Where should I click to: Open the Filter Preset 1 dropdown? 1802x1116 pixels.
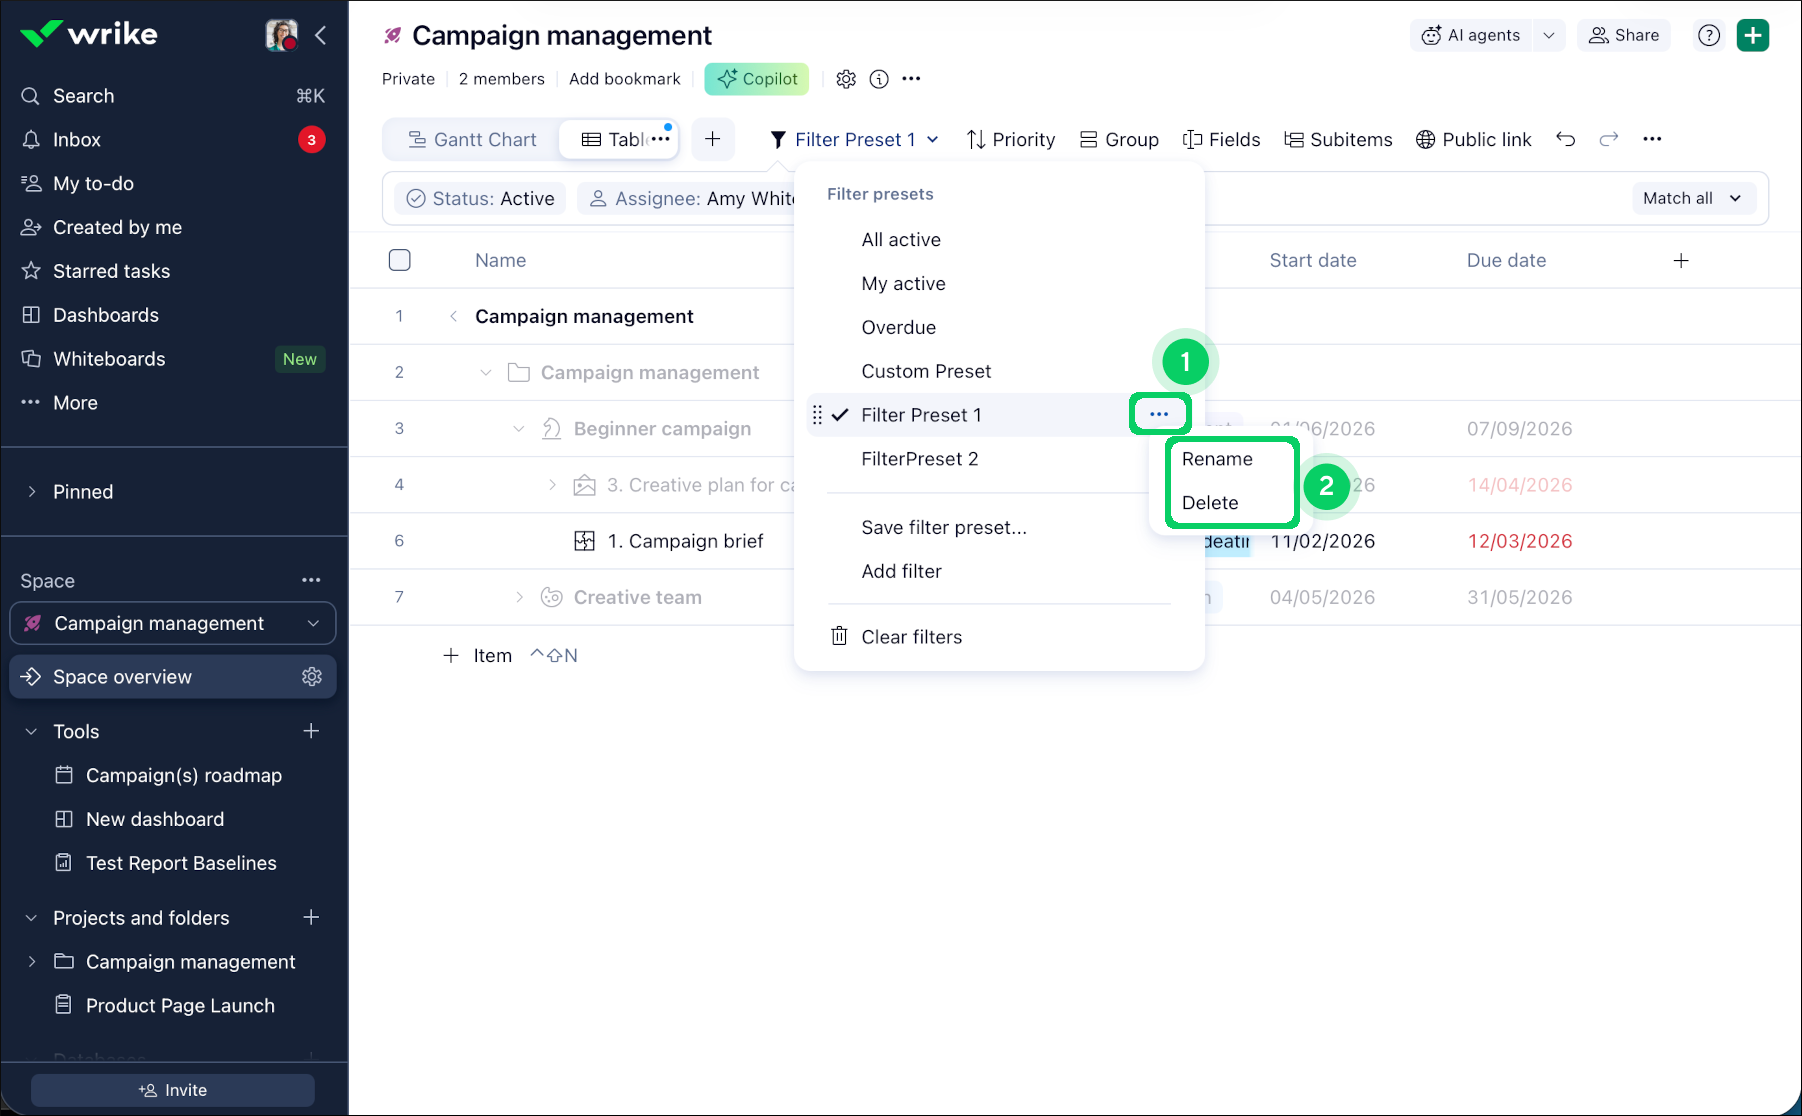pos(854,140)
